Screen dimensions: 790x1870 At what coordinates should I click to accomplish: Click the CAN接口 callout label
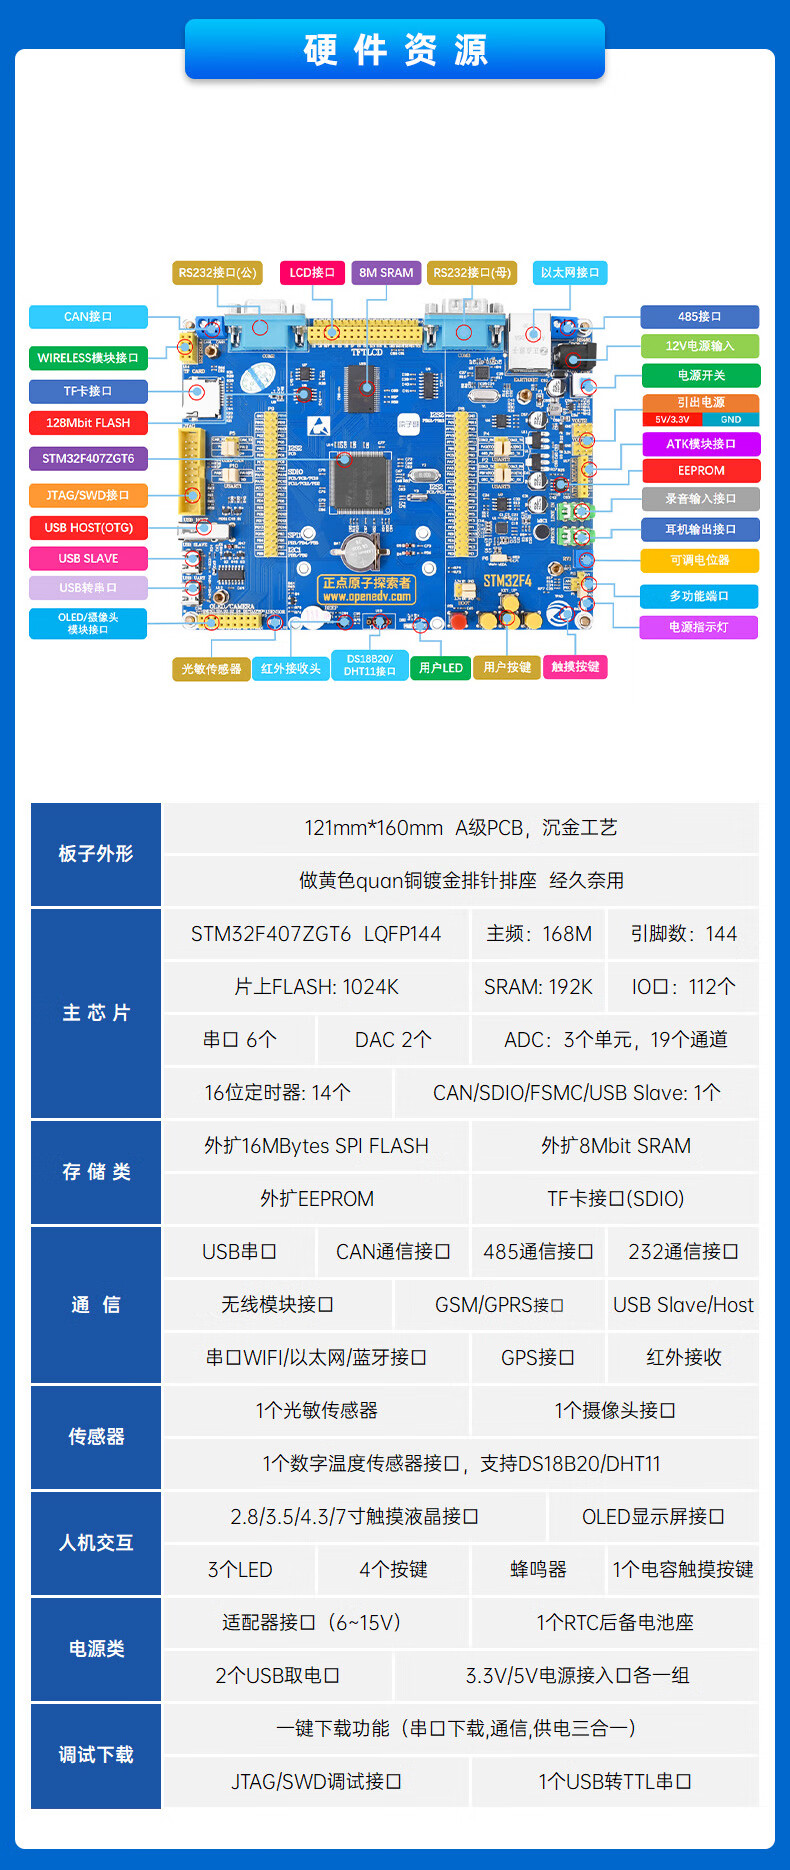(88, 317)
